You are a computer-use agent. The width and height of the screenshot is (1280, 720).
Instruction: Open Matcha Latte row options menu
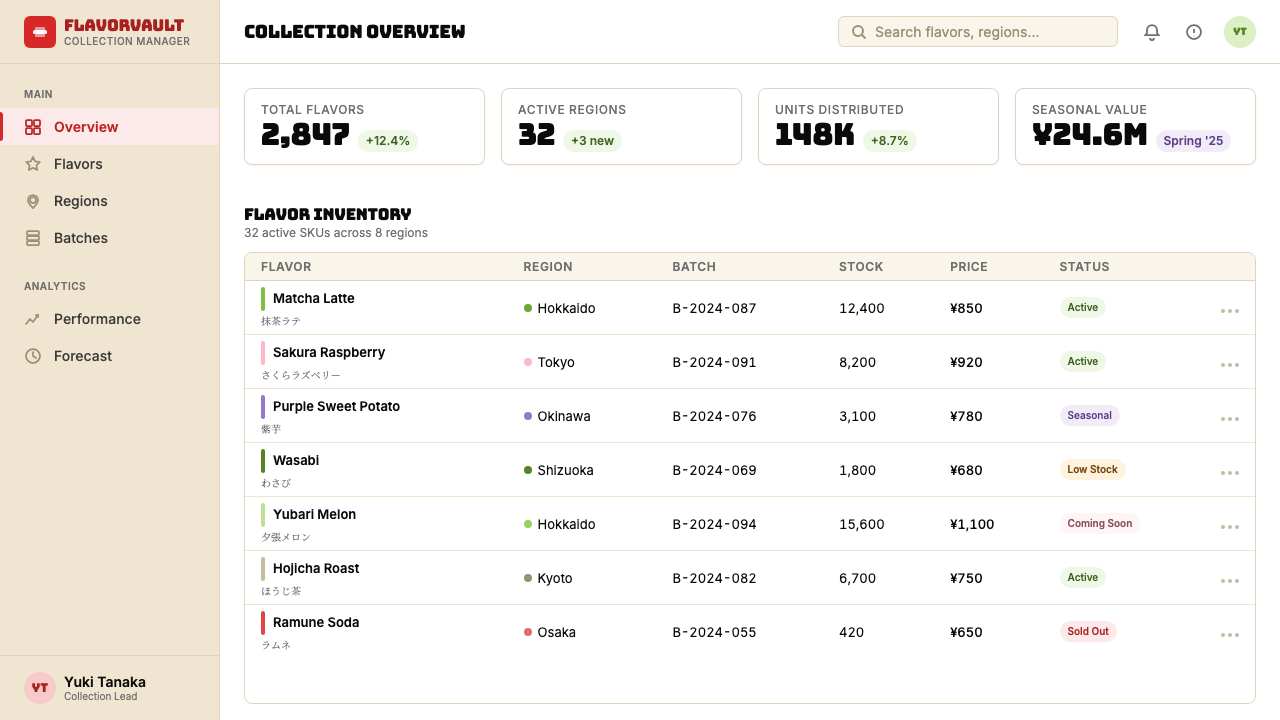[1230, 309]
